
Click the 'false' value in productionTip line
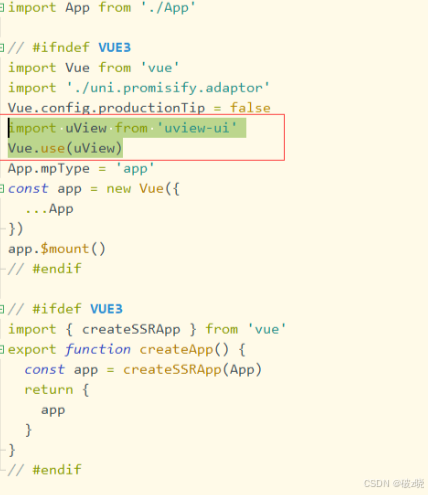[250, 108]
